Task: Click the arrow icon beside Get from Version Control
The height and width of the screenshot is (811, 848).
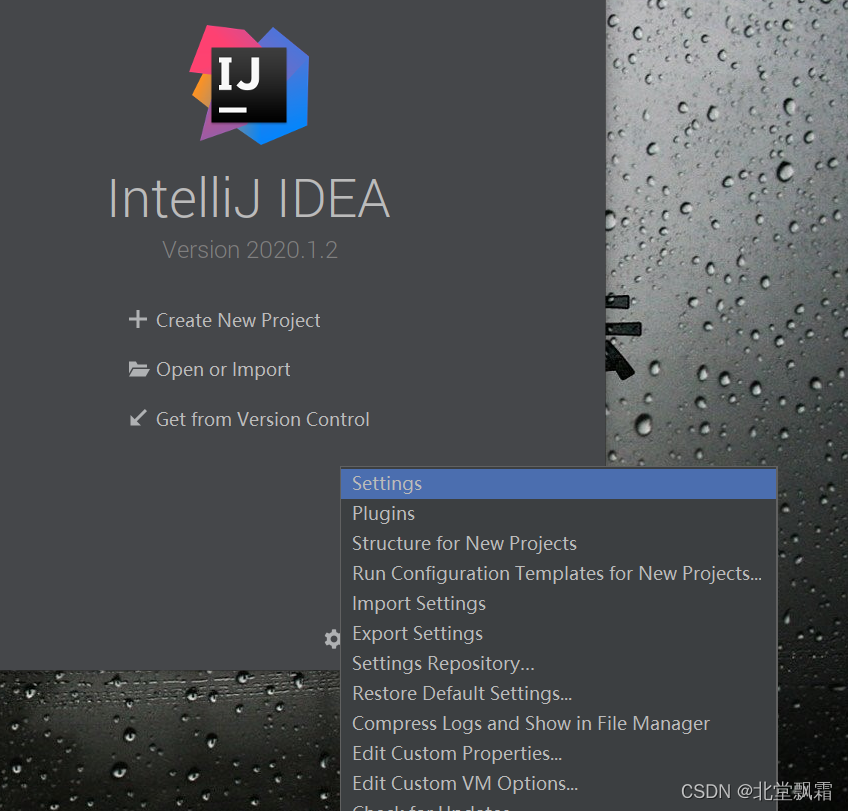Action: [138, 418]
